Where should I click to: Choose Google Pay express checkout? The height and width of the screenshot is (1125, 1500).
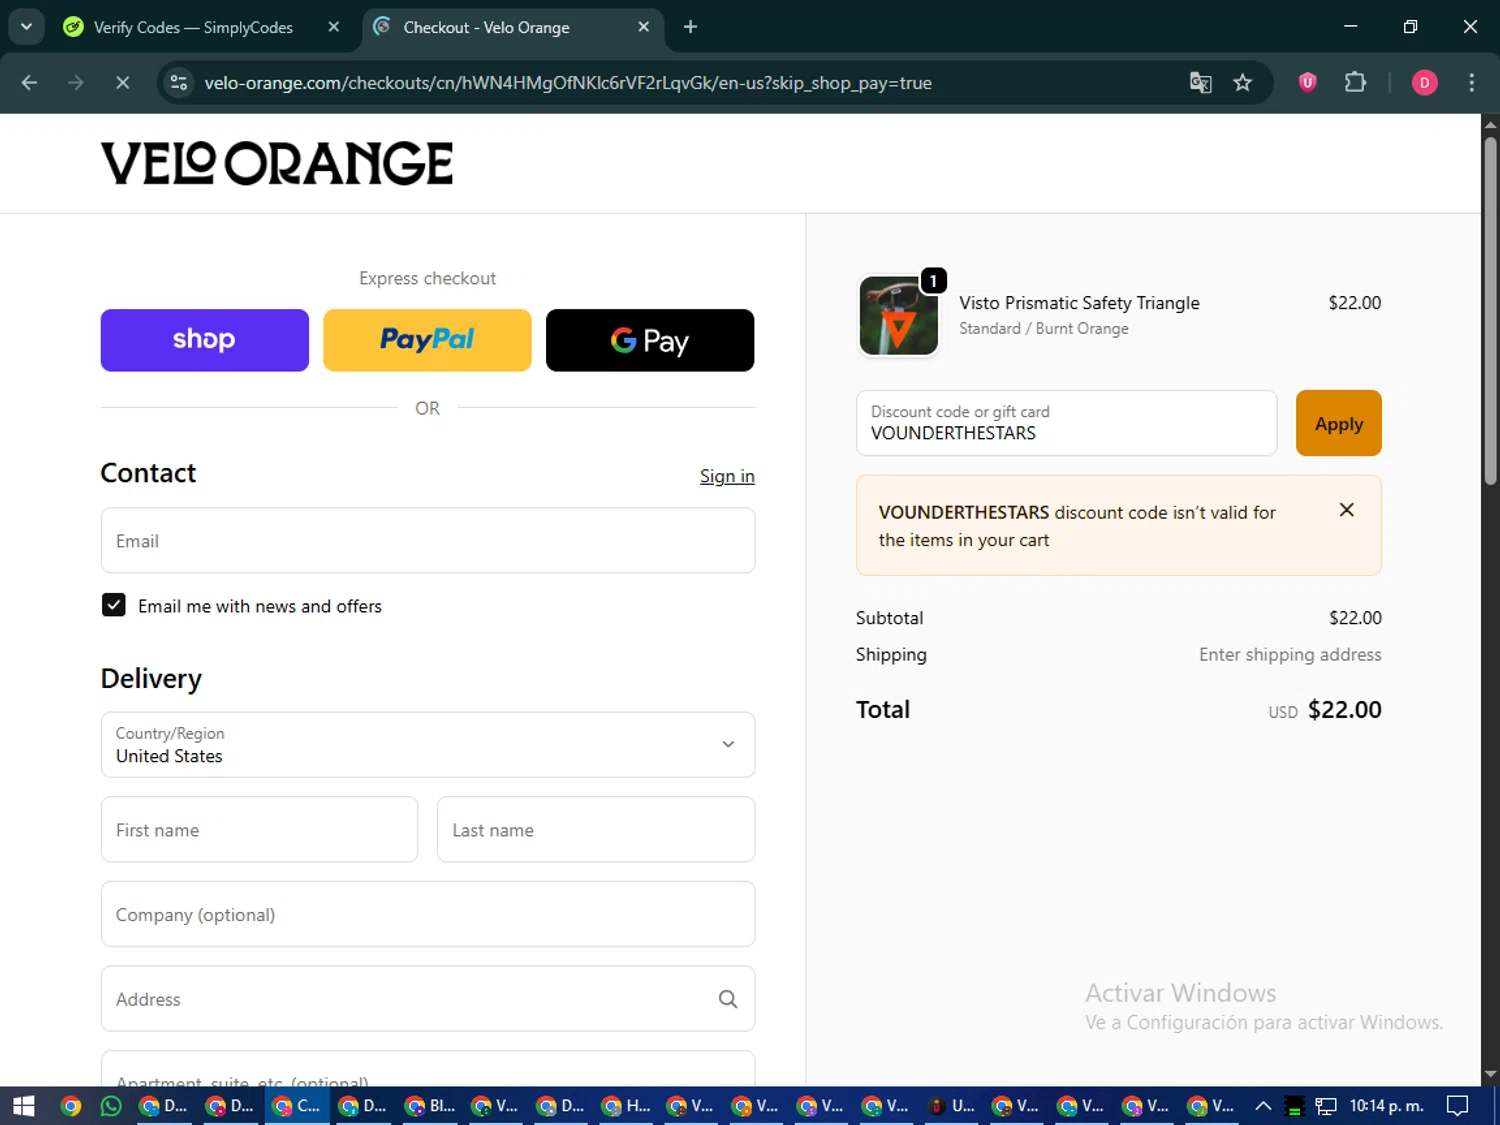pyautogui.click(x=650, y=340)
